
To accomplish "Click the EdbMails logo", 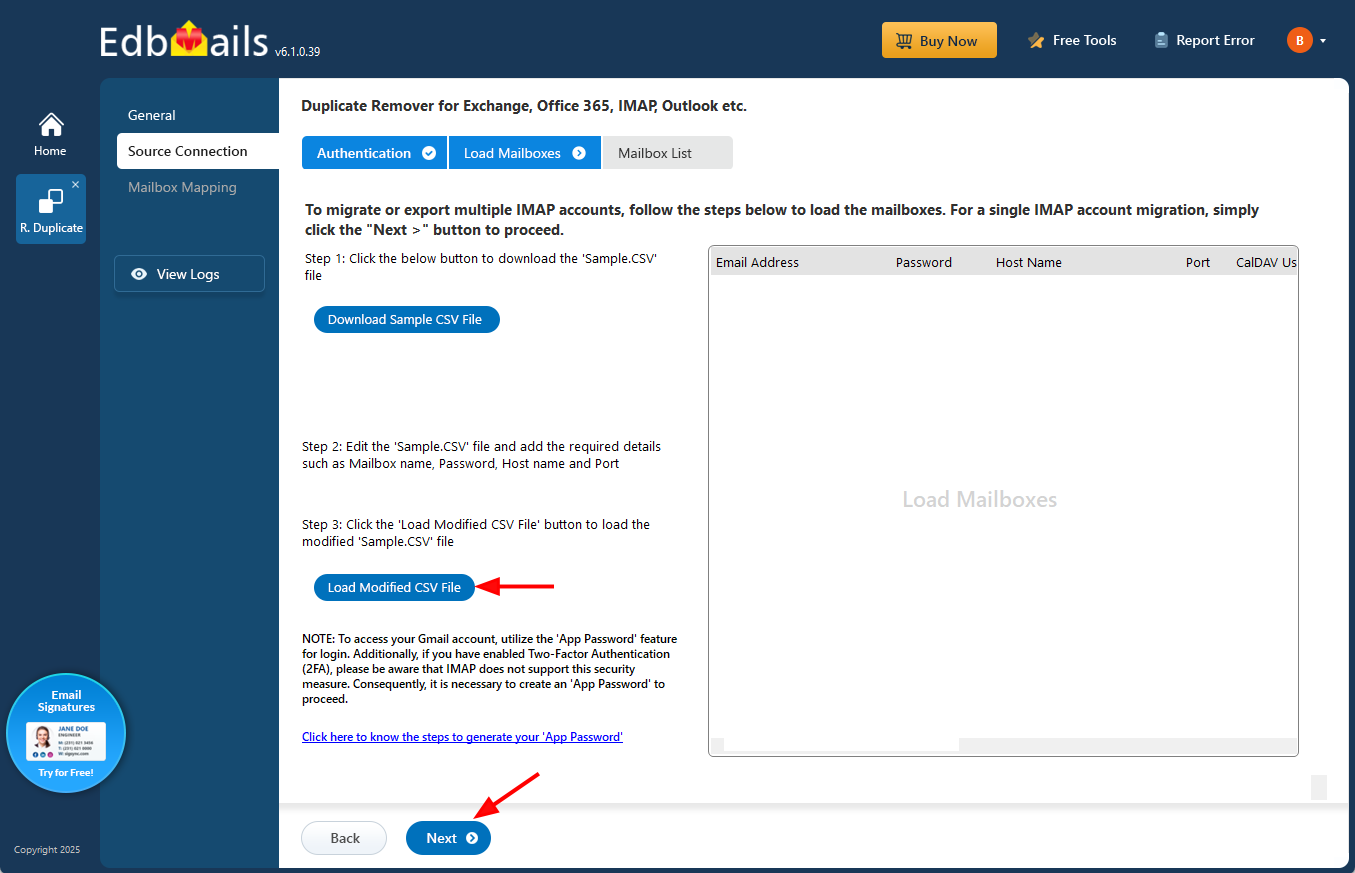I will pos(185,38).
